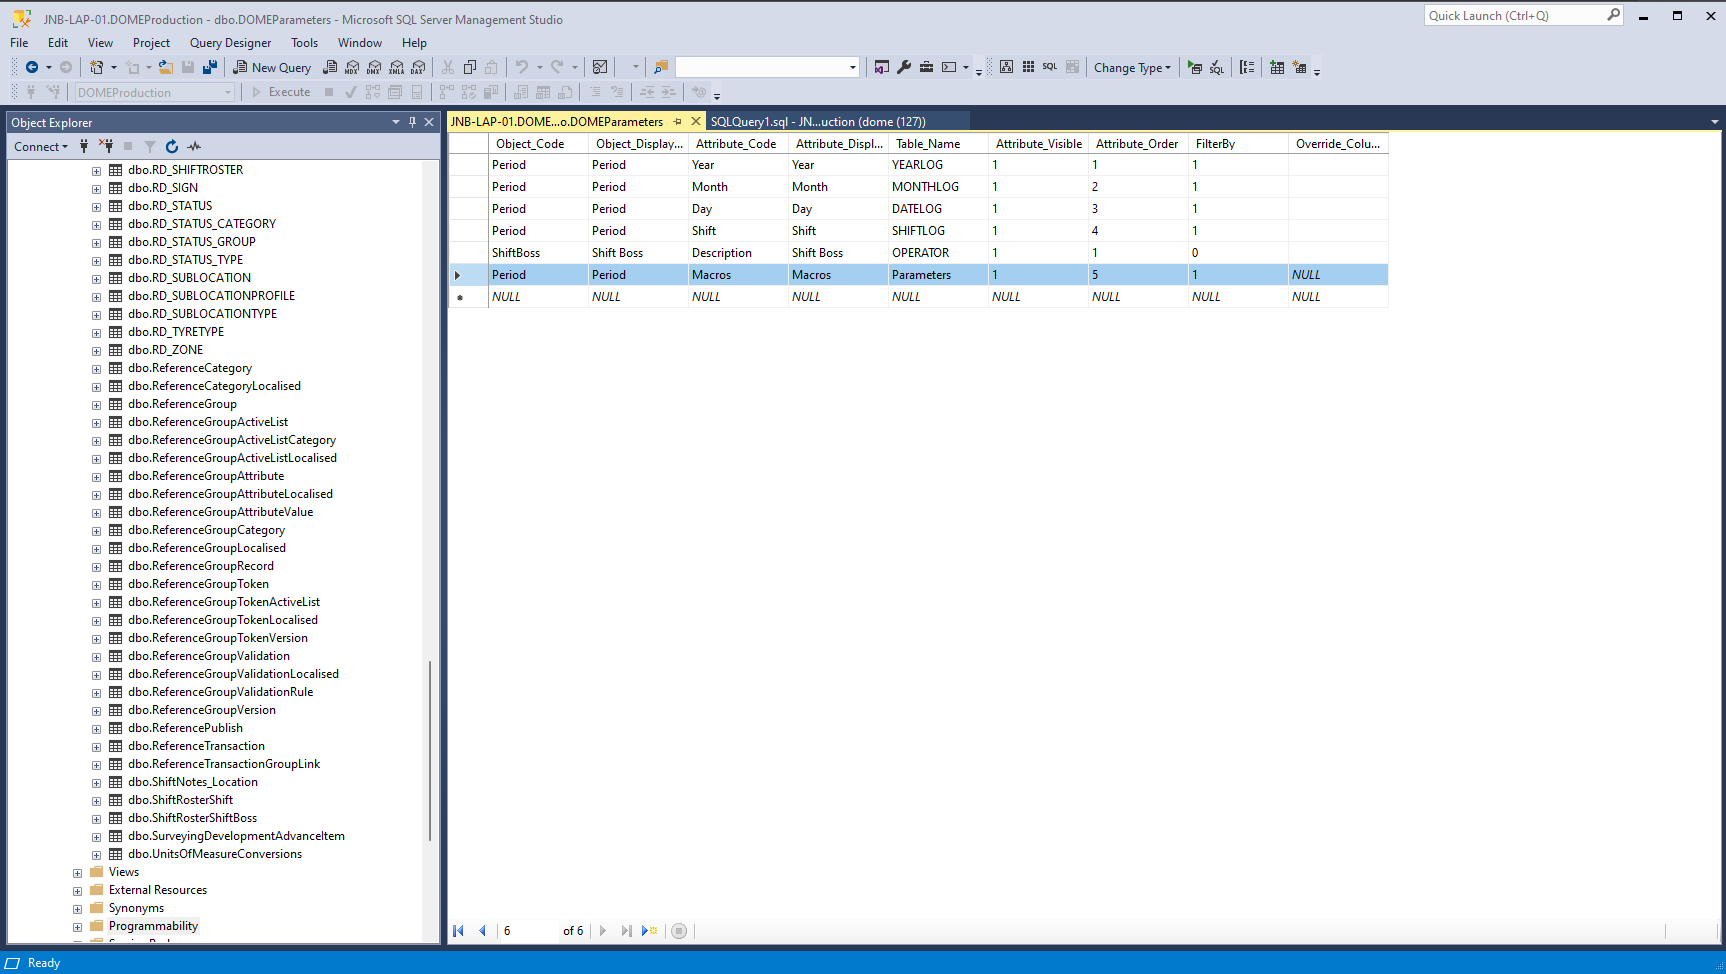Click the New Query toolbar button
The height and width of the screenshot is (974, 1726).
pos(272,68)
